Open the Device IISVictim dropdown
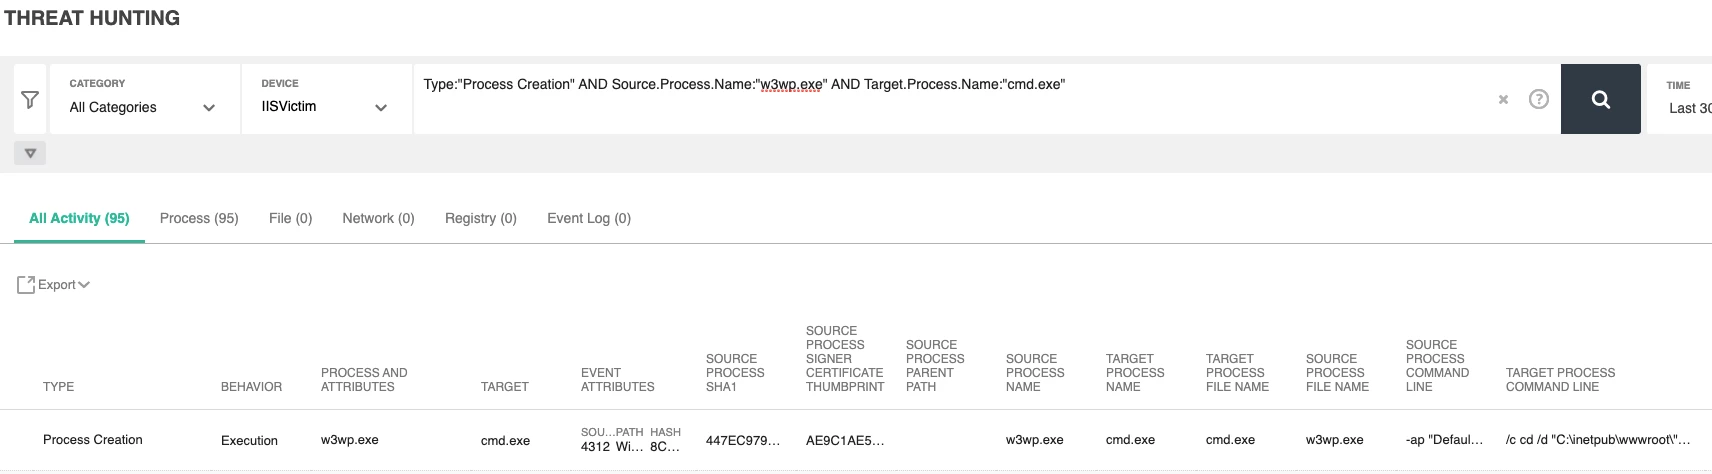 point(326,99)
